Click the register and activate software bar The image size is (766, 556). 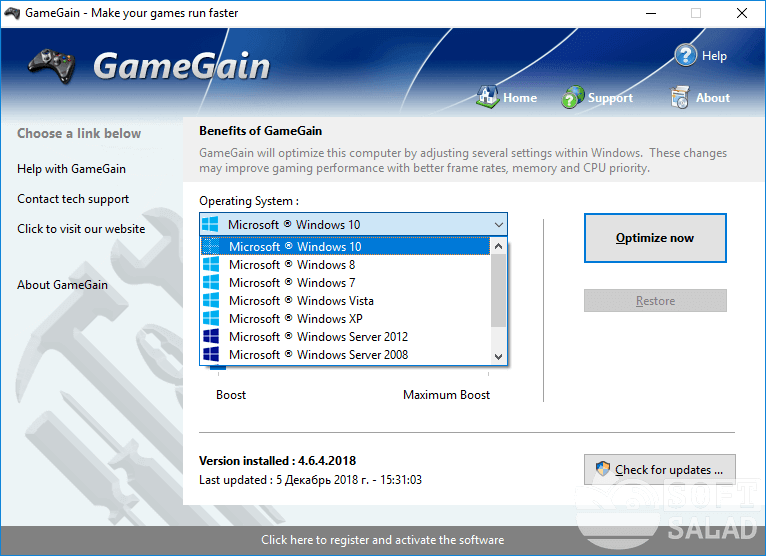pos(383,540)
